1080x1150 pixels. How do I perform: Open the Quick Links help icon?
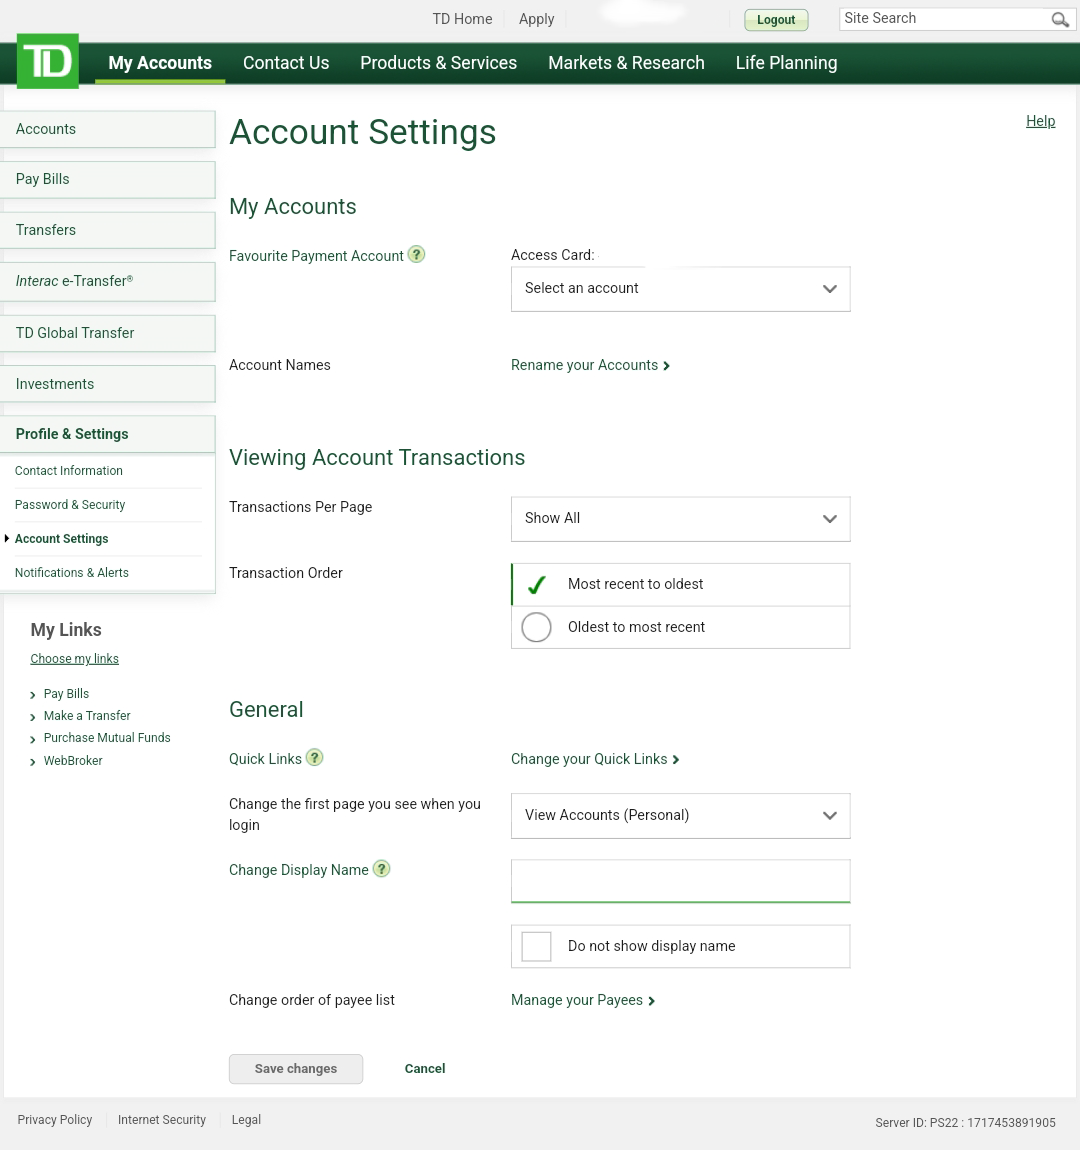point(314,758)
